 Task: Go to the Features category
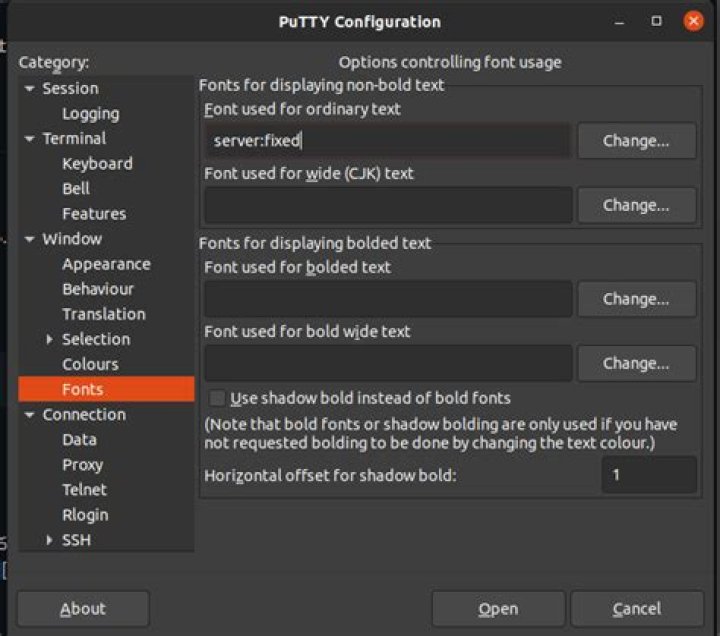pyautogui.click(x=94, y=214)
